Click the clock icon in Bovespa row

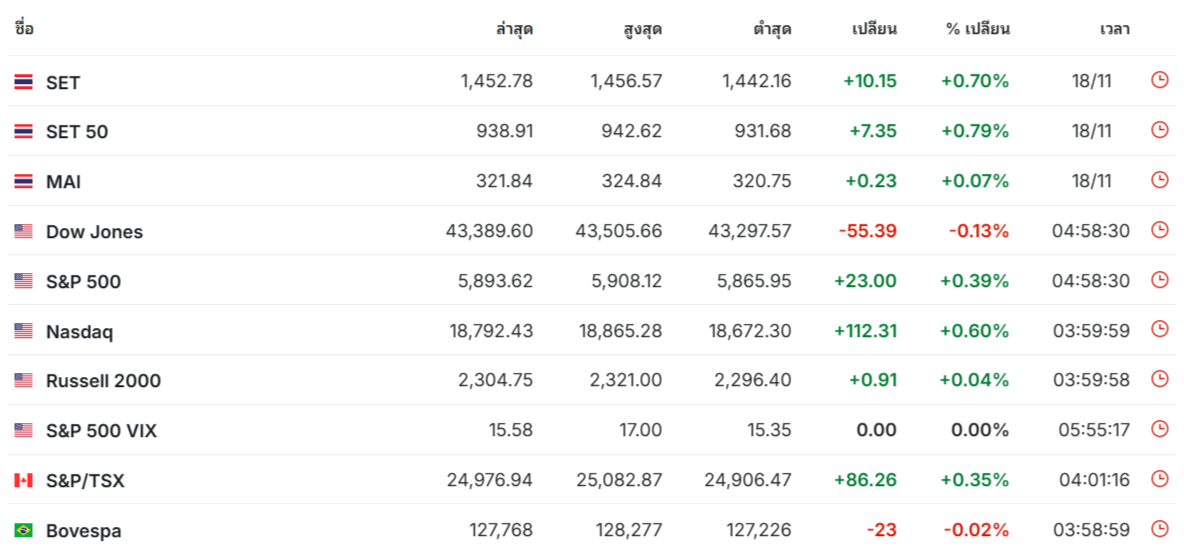(1159, 529)
